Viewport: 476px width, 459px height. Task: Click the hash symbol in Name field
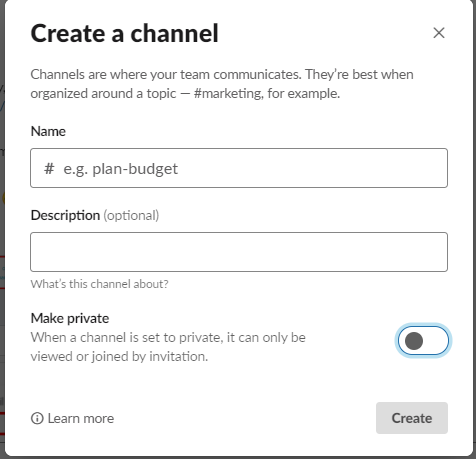coord(49,168)
